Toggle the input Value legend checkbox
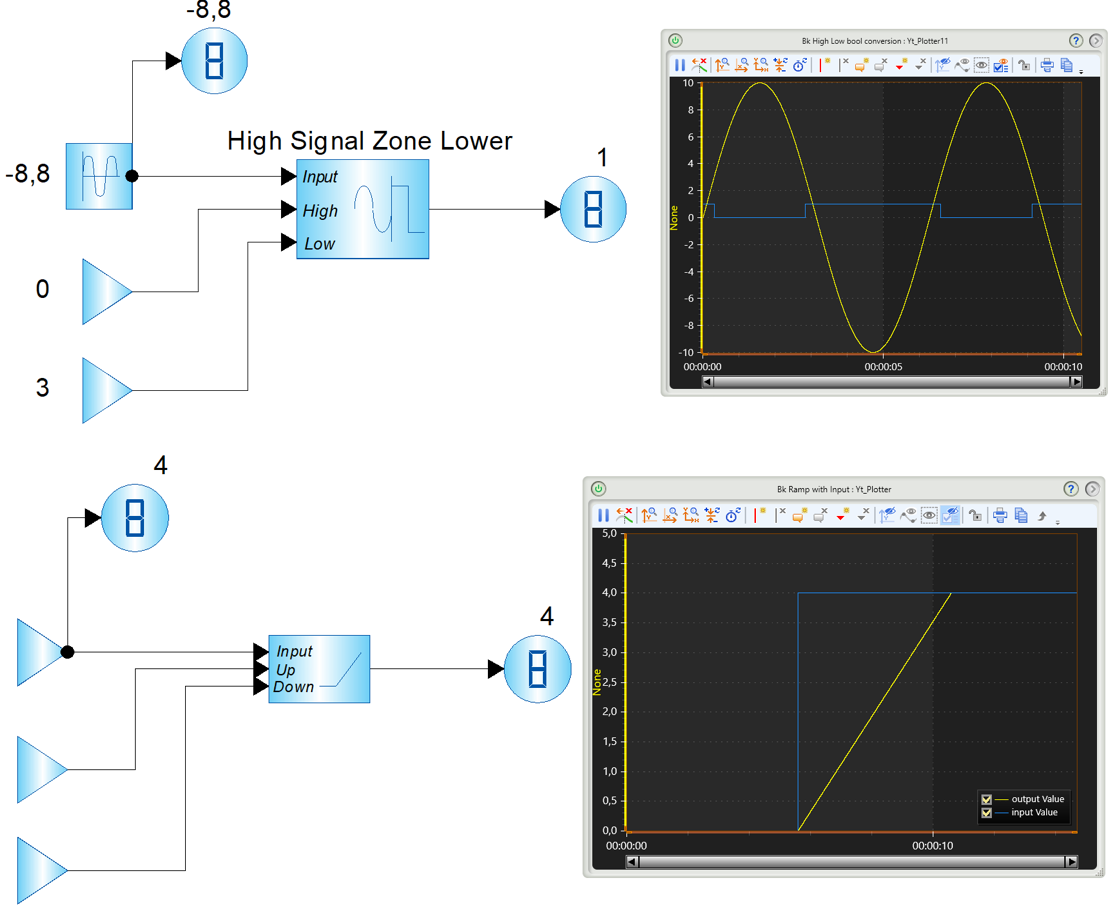Image resolution: width=1115 pixels, height=907 pixels. coord(986,812)
